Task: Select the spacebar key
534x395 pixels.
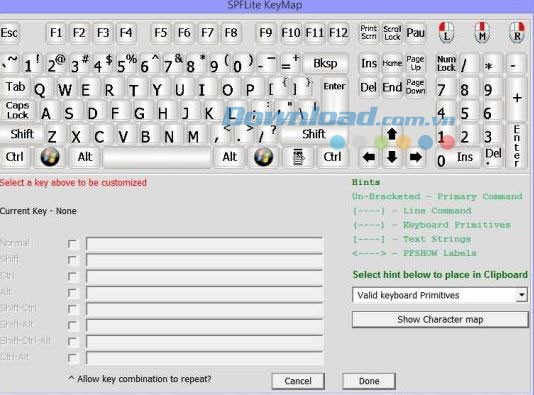Action: click(157, 158)
